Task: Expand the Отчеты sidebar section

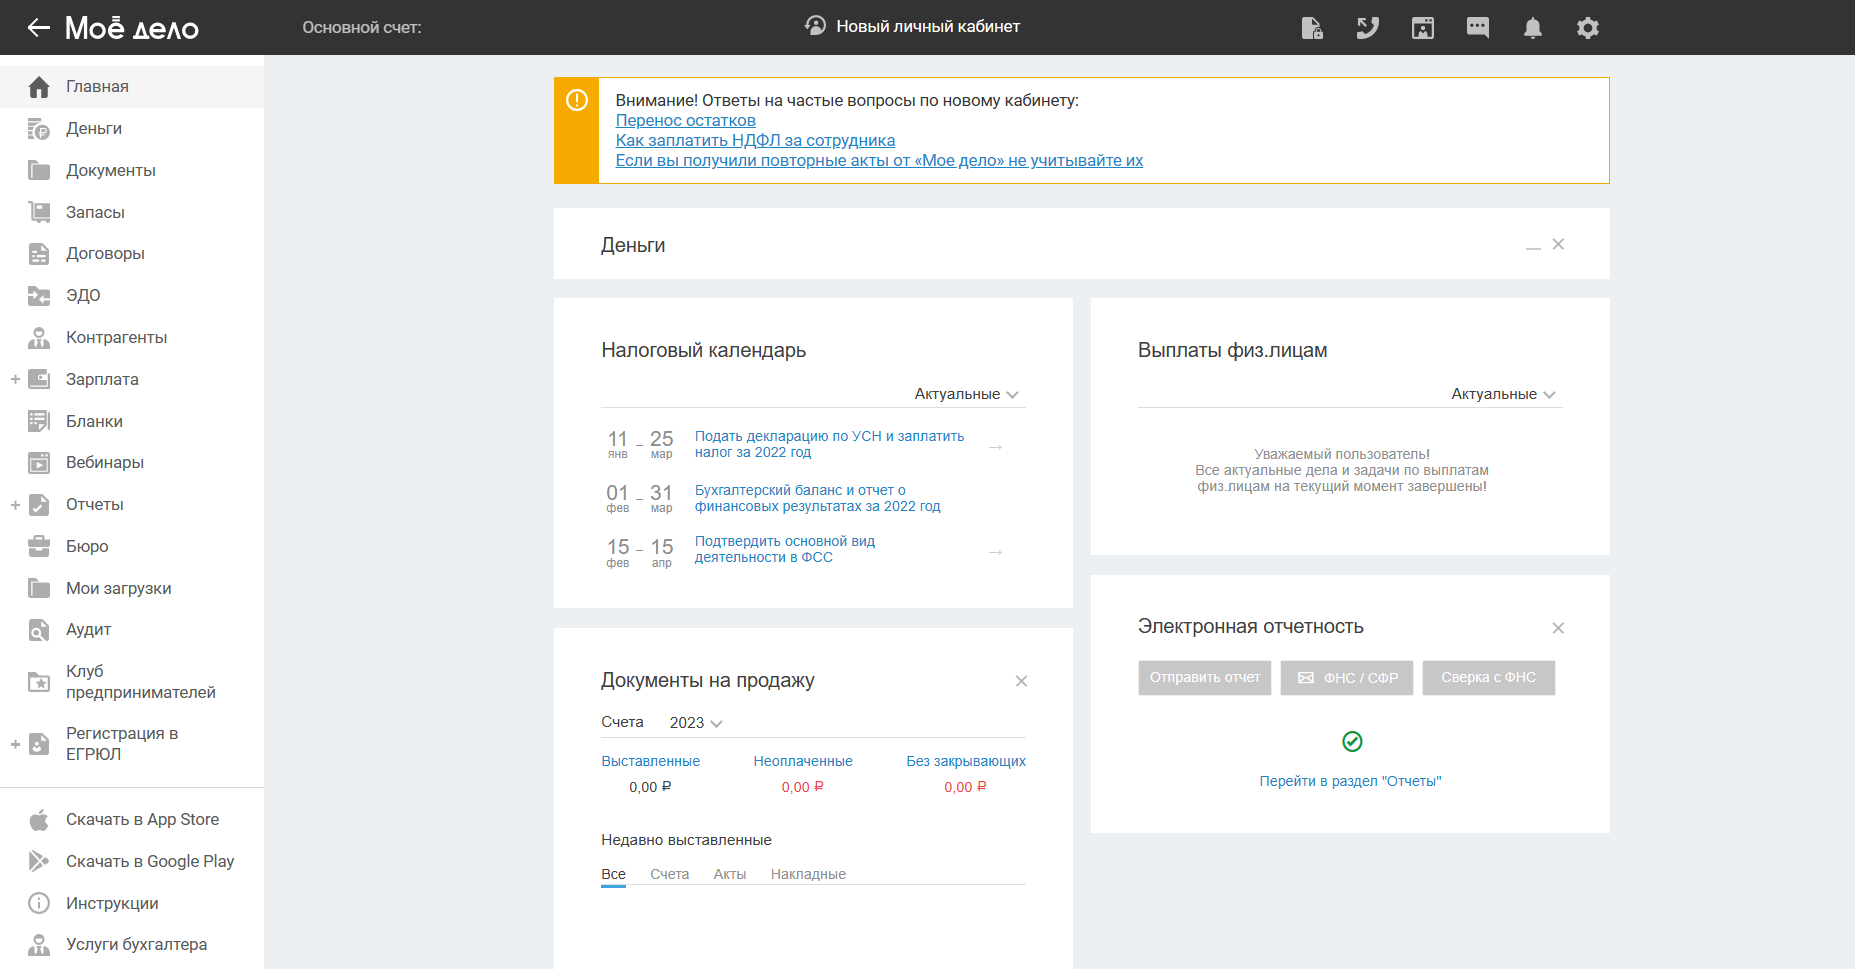Action: pyautogui.click(x=15, y=505)
